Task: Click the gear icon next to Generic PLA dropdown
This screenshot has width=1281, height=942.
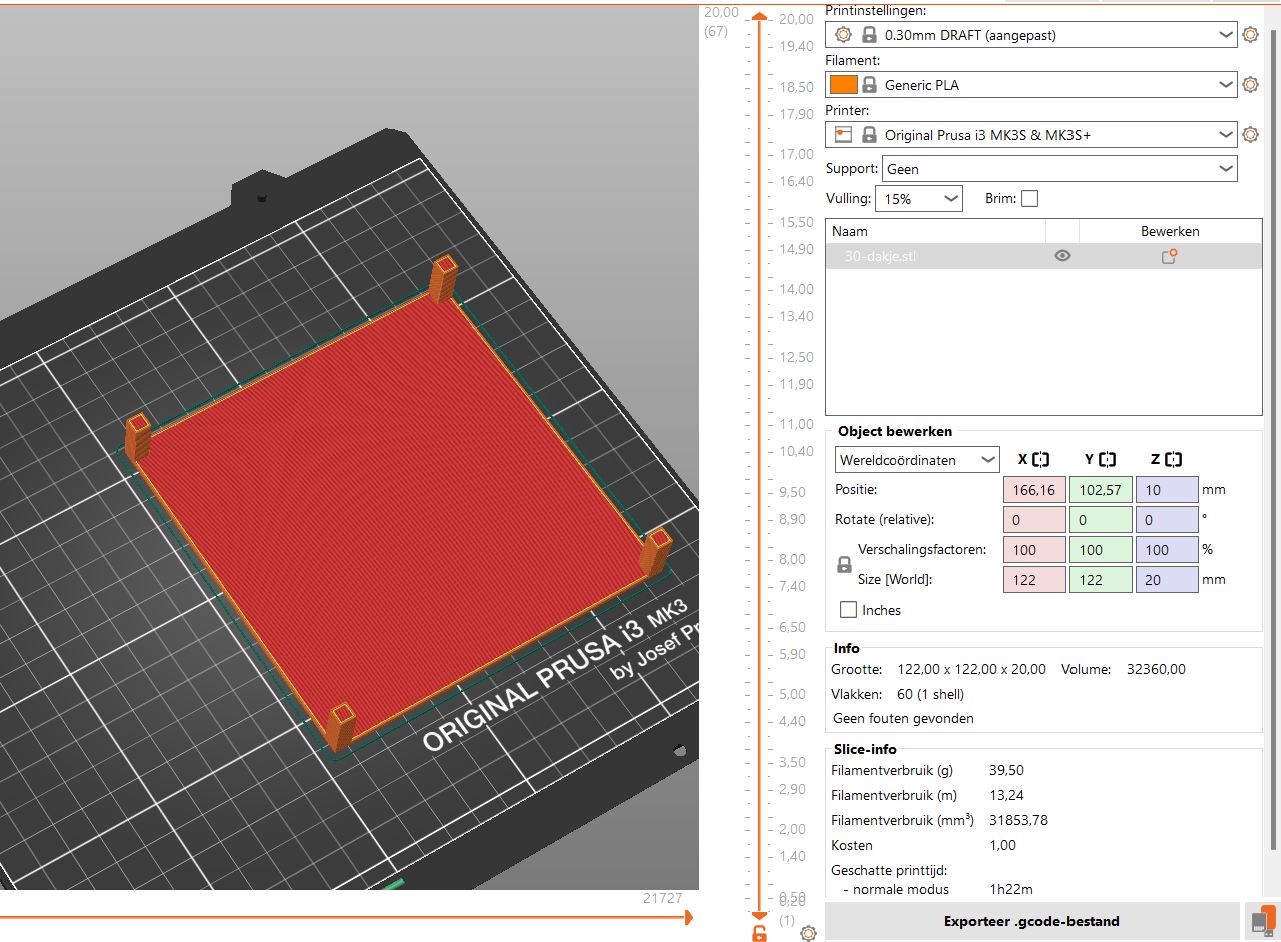Action: click(x=1250, y=85)
